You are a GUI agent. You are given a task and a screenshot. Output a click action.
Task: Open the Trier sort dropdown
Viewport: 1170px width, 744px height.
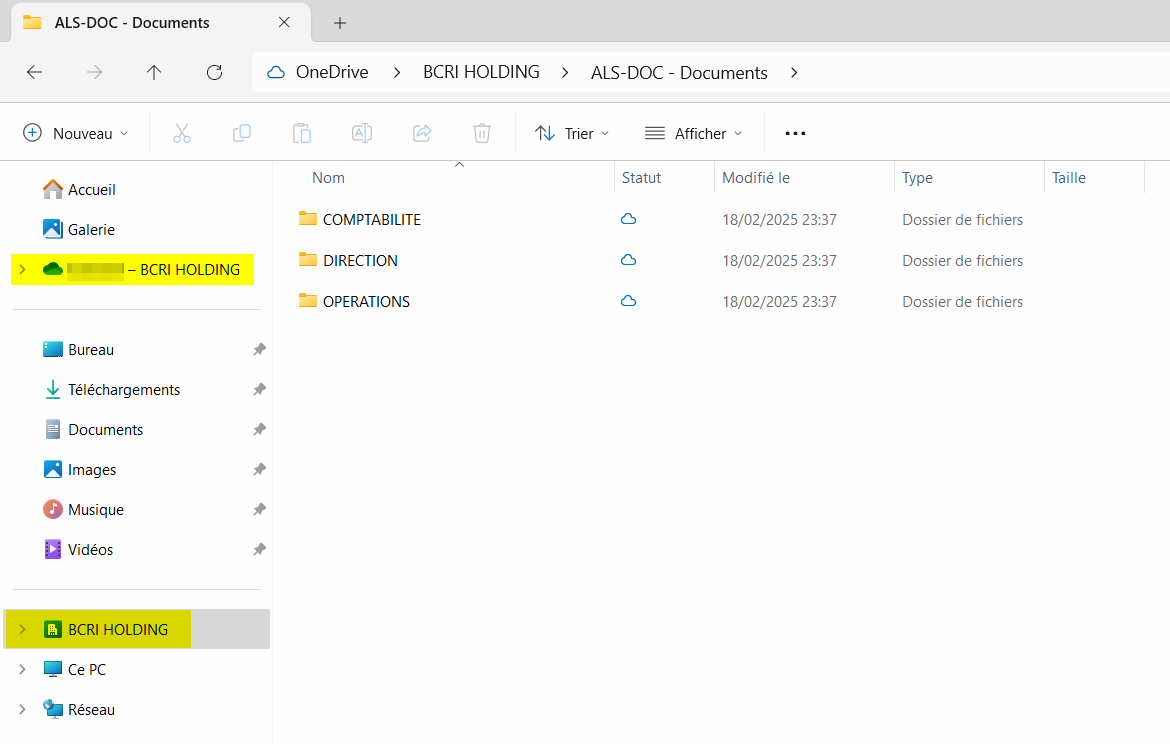(x=572, y=134)
